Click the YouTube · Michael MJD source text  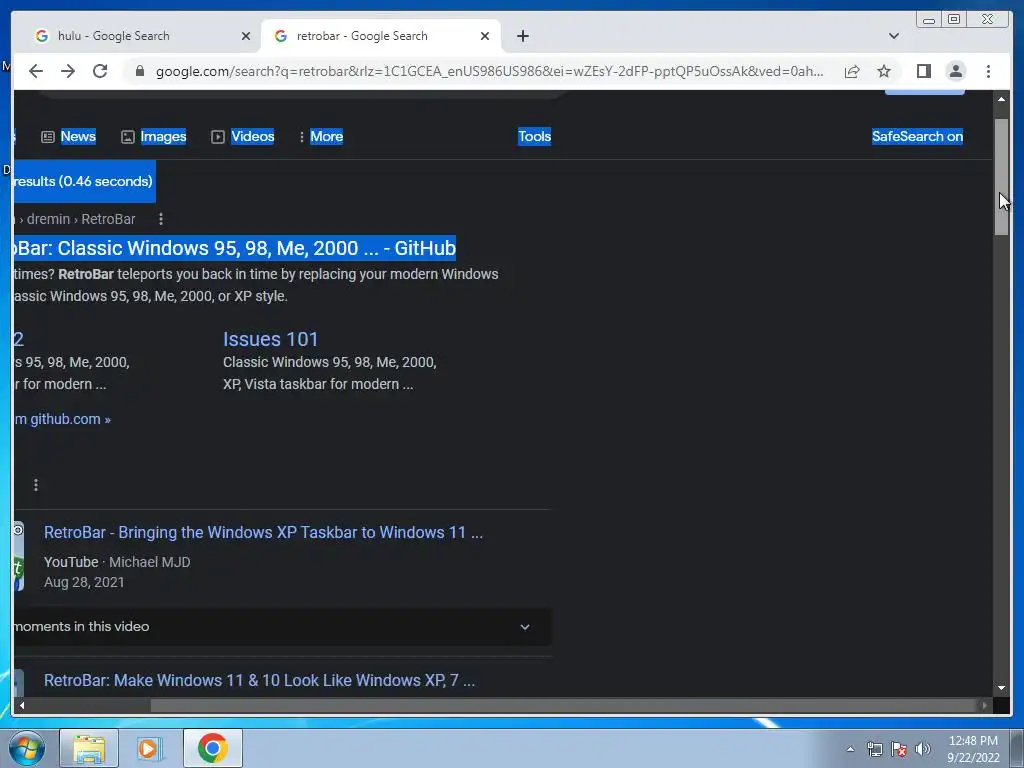tap(117, 562)
